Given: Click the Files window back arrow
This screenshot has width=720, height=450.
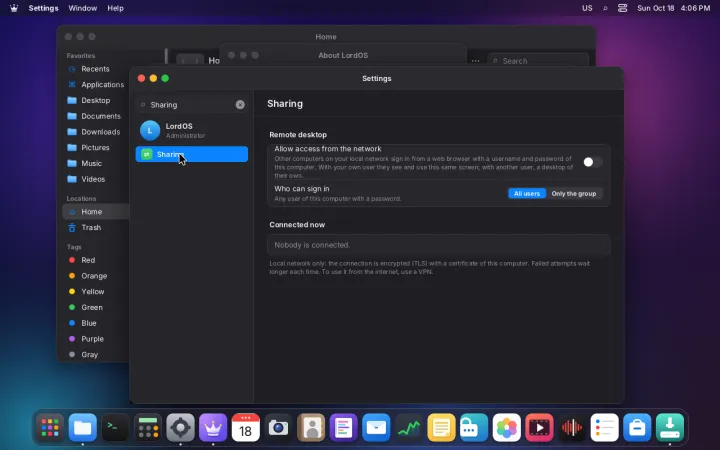Looking at the screenshot, I should click(x=184, y=61).
